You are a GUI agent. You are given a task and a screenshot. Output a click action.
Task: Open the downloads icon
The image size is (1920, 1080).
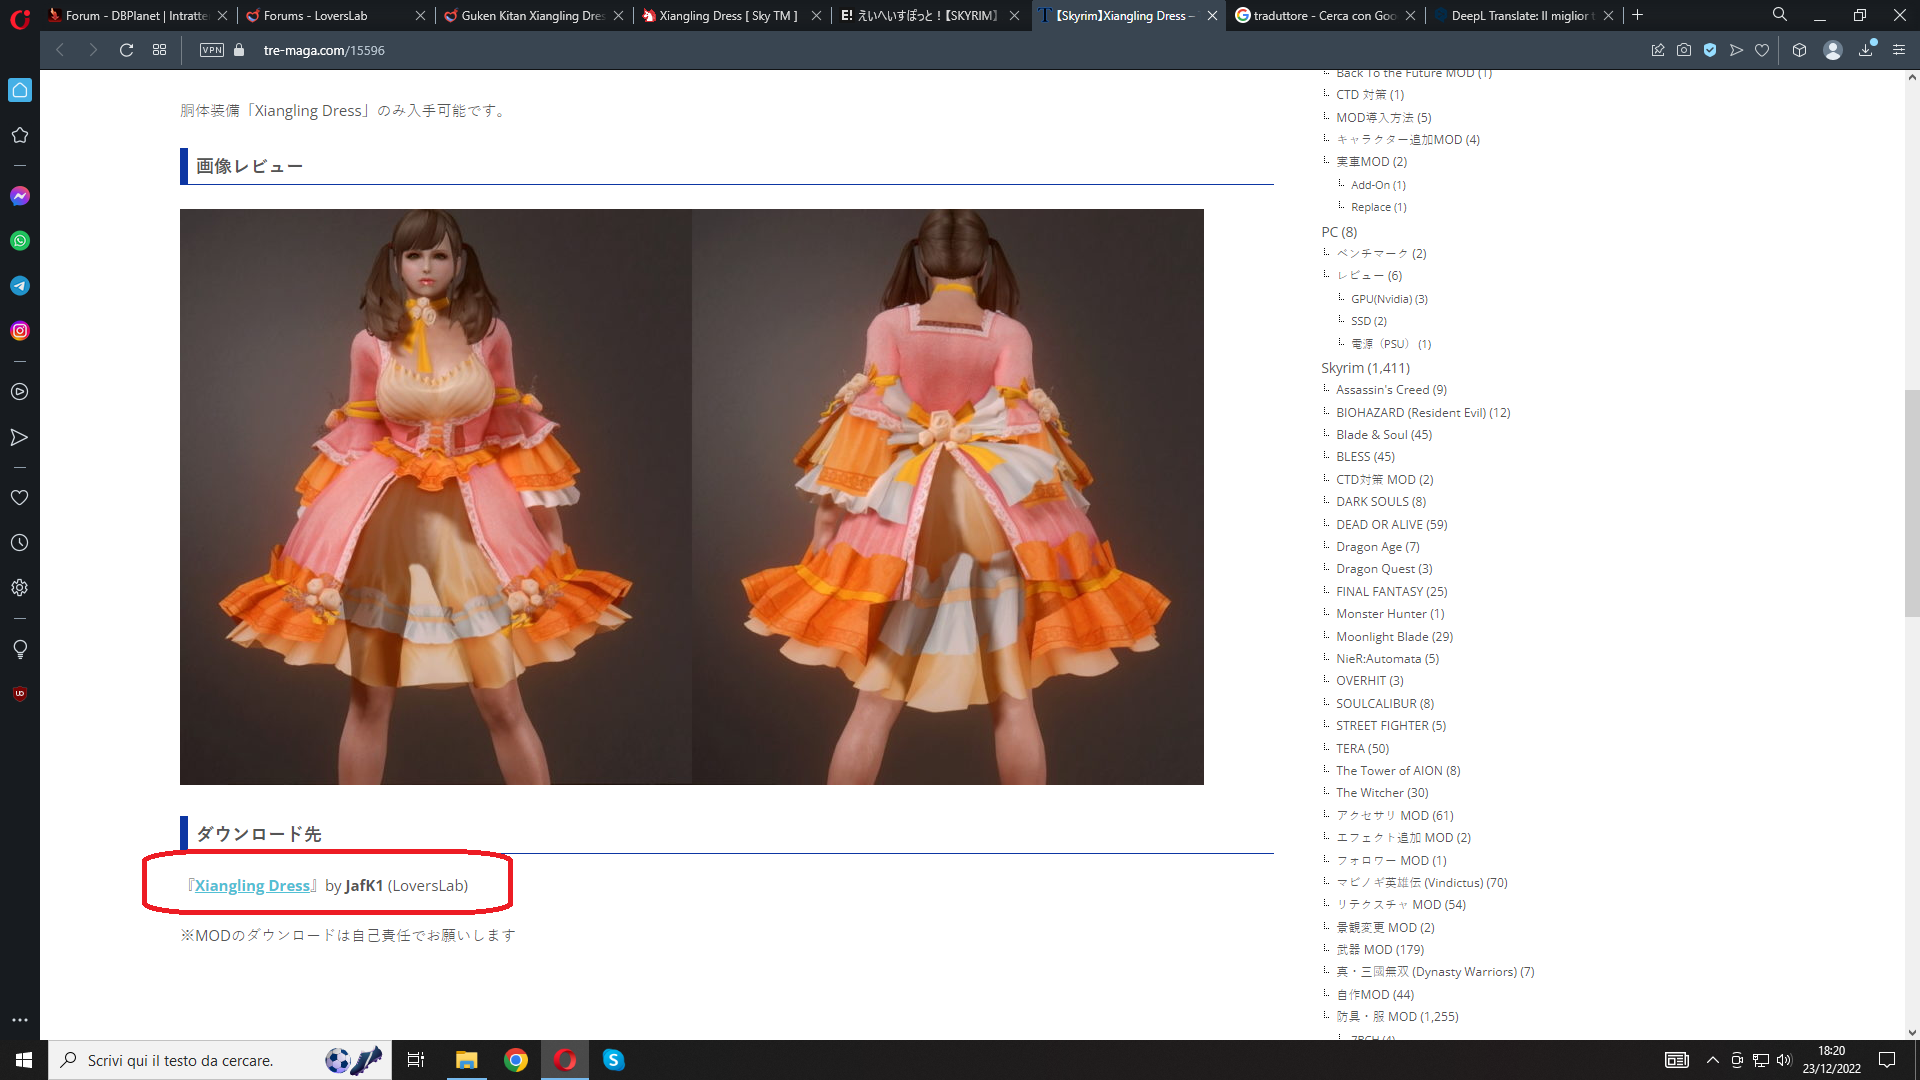(x=1866, y=50)
